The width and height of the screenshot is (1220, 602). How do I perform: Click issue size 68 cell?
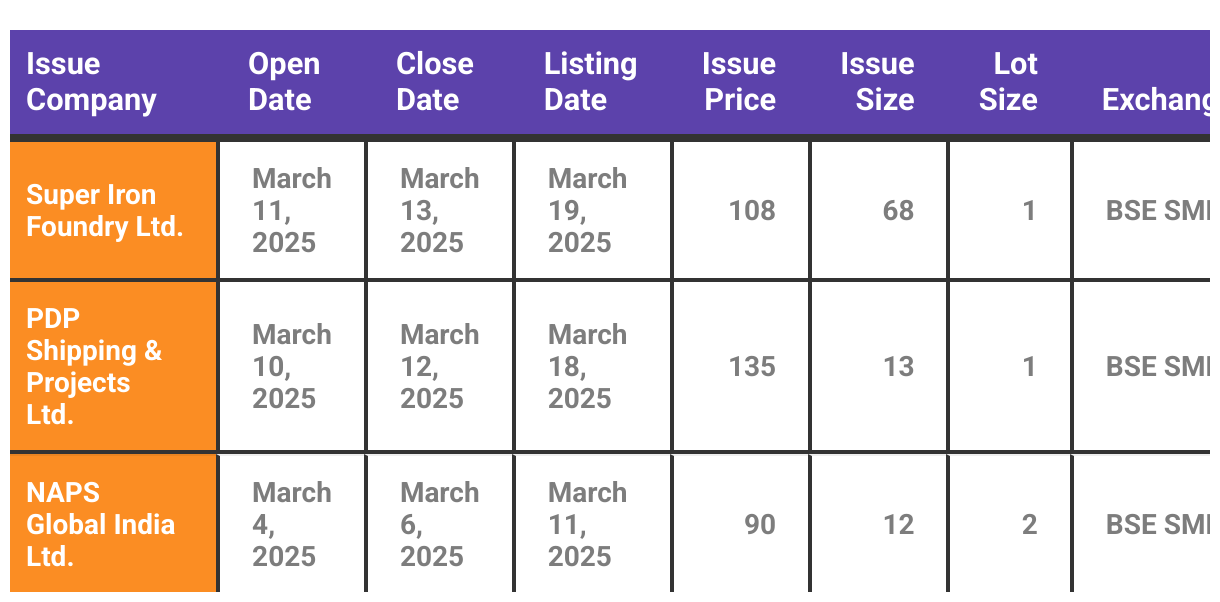click(879, 210)
